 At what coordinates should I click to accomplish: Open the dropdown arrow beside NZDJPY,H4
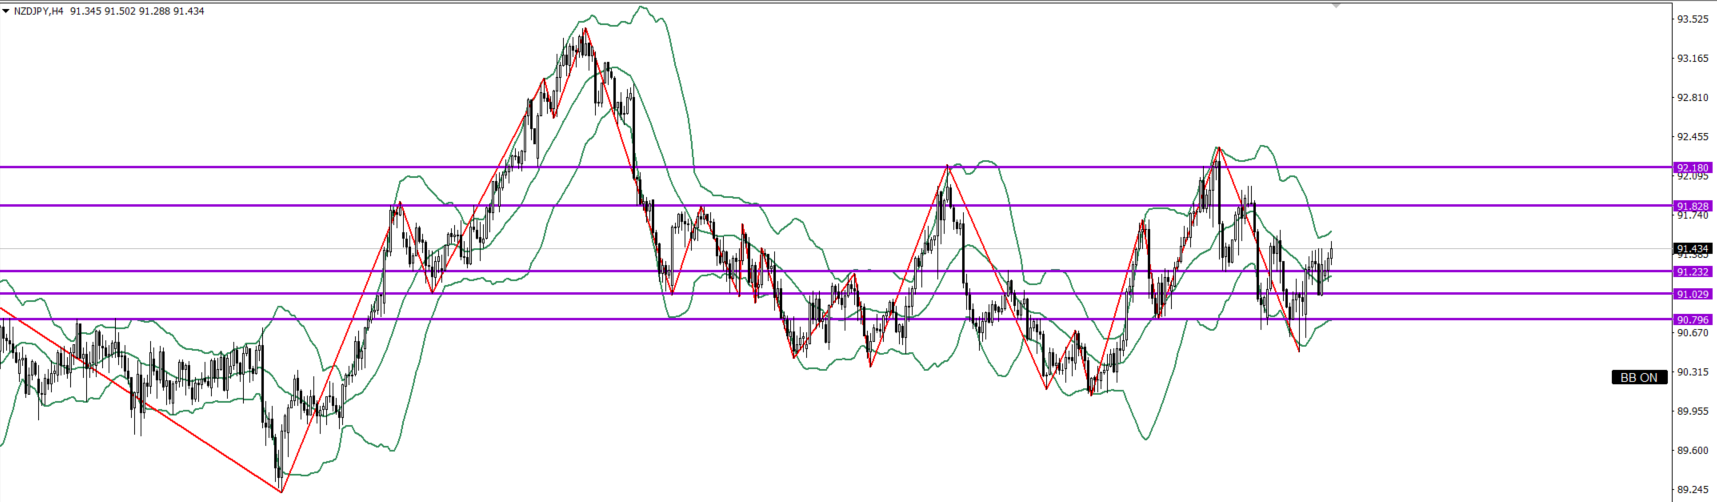pos(6,11)
